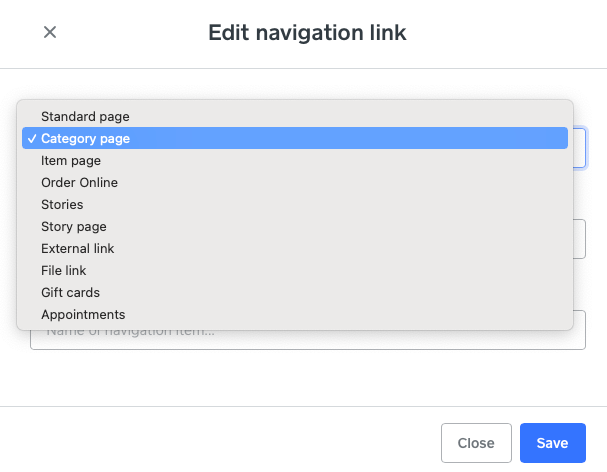Click blank footer area left of Close
The height and width of the screenshot is (472, 607).
tap(220, 443)
